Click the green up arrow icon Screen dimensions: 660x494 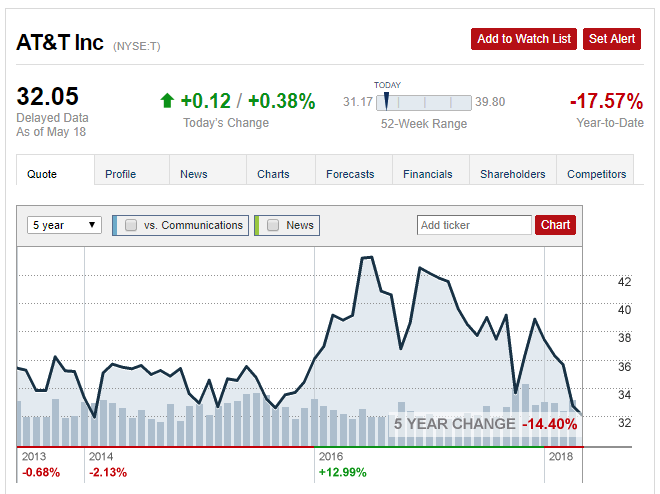[167, 101]
